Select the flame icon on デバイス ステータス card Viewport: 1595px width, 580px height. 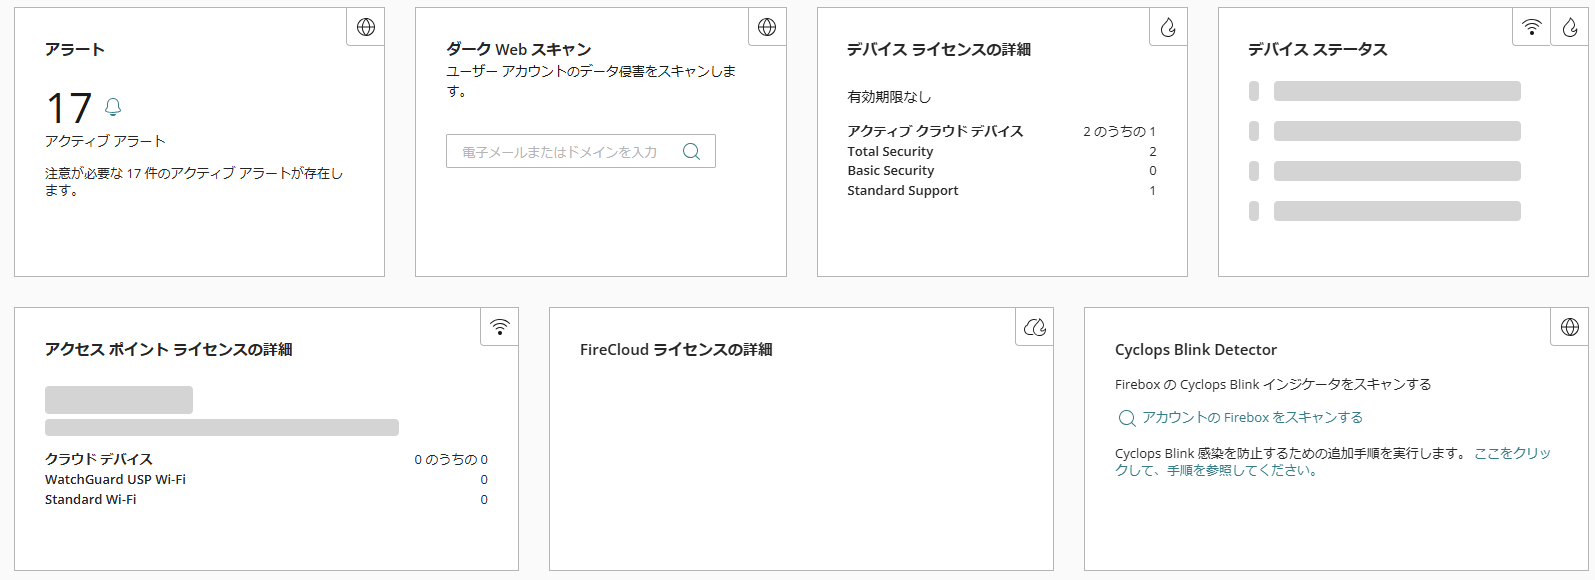tap(1570, 27)
